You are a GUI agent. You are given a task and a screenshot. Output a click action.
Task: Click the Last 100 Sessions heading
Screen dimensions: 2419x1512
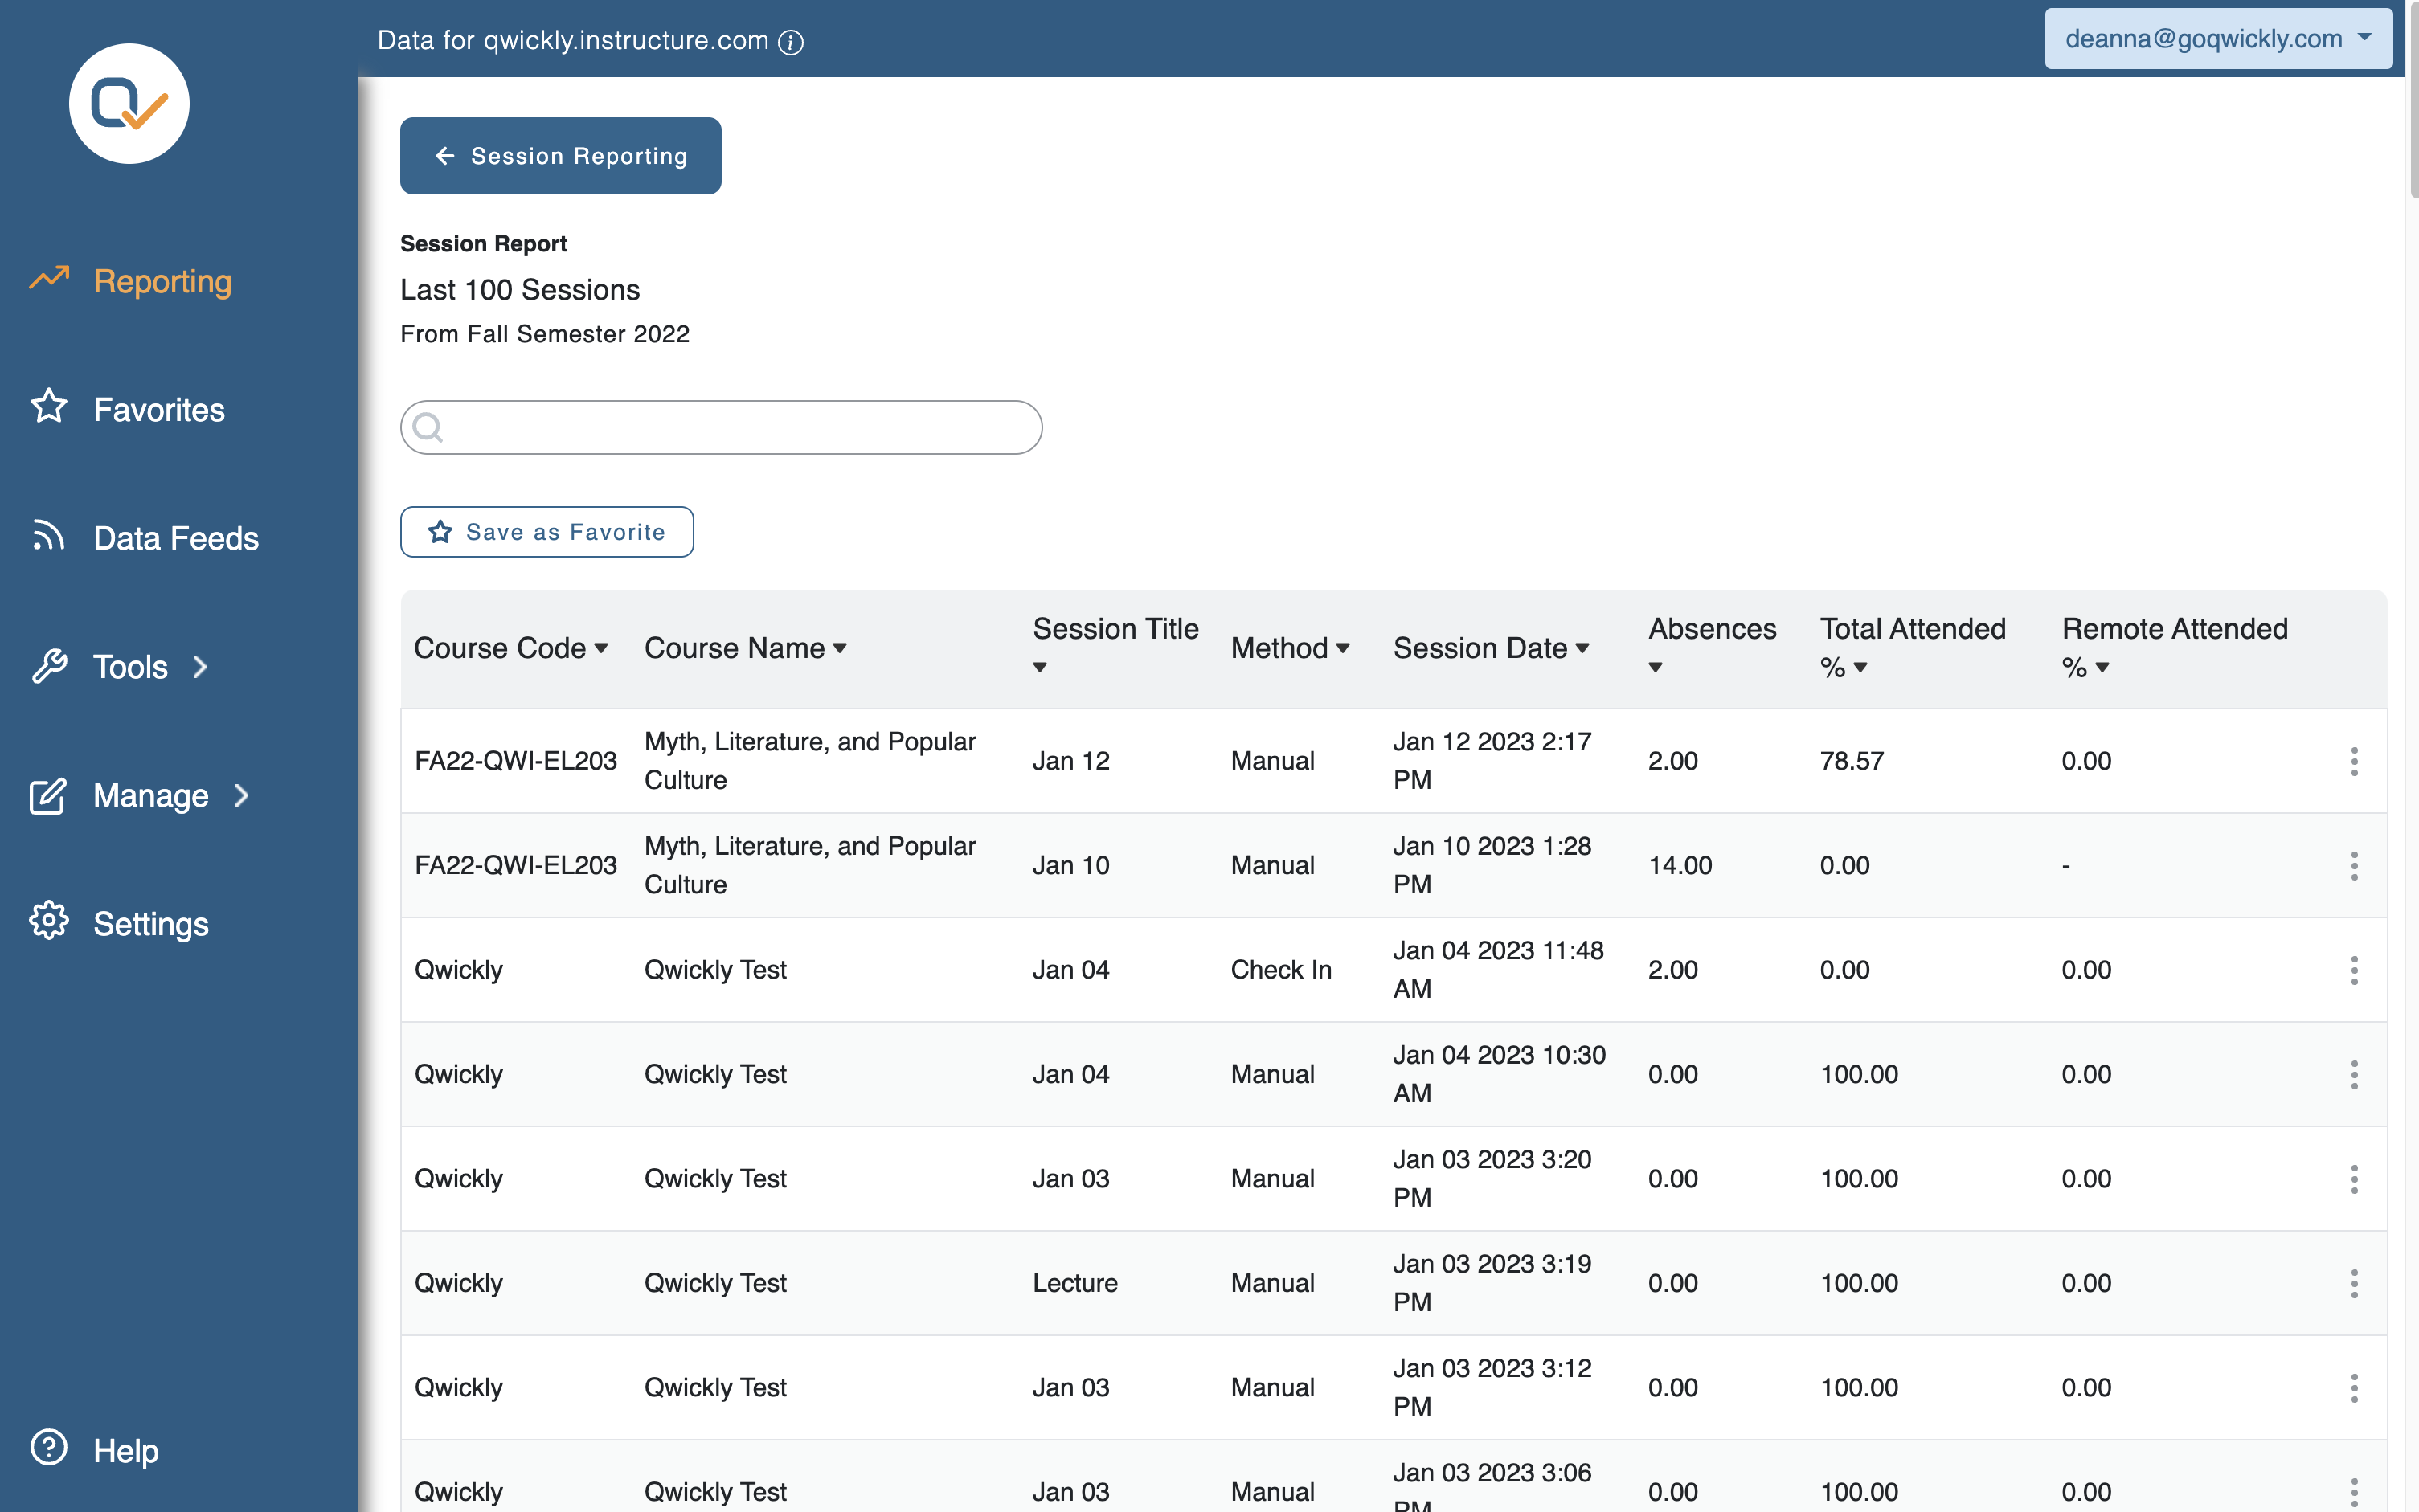pos(520,290)
